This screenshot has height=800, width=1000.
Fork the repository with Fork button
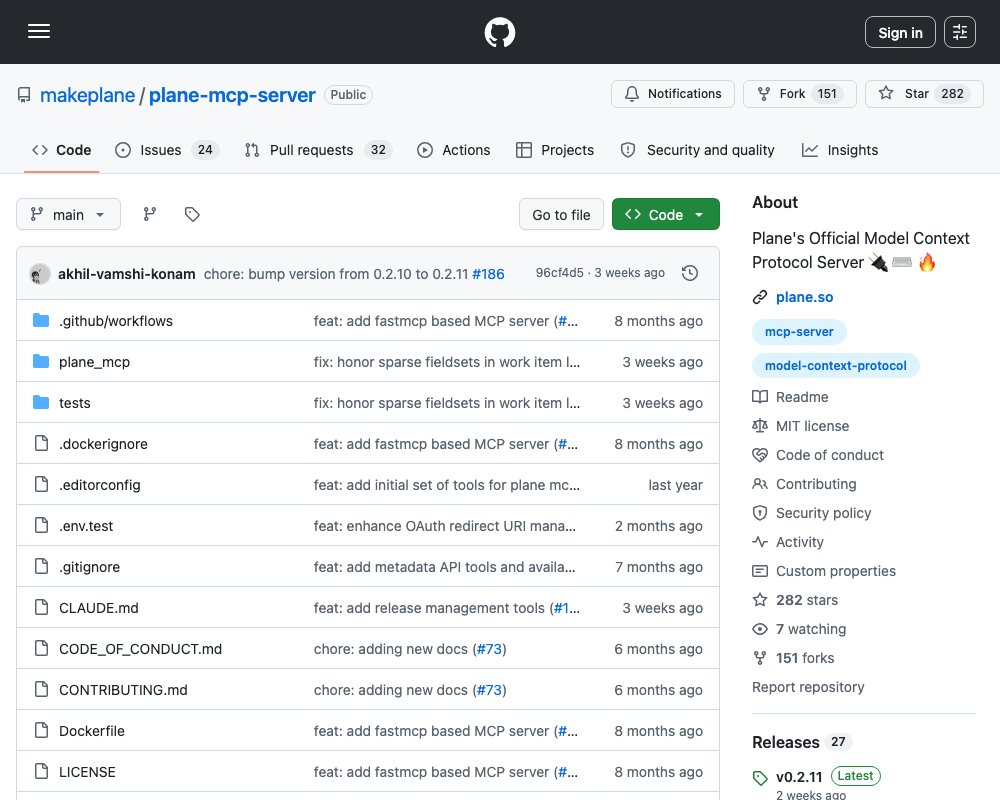(800, 94)
